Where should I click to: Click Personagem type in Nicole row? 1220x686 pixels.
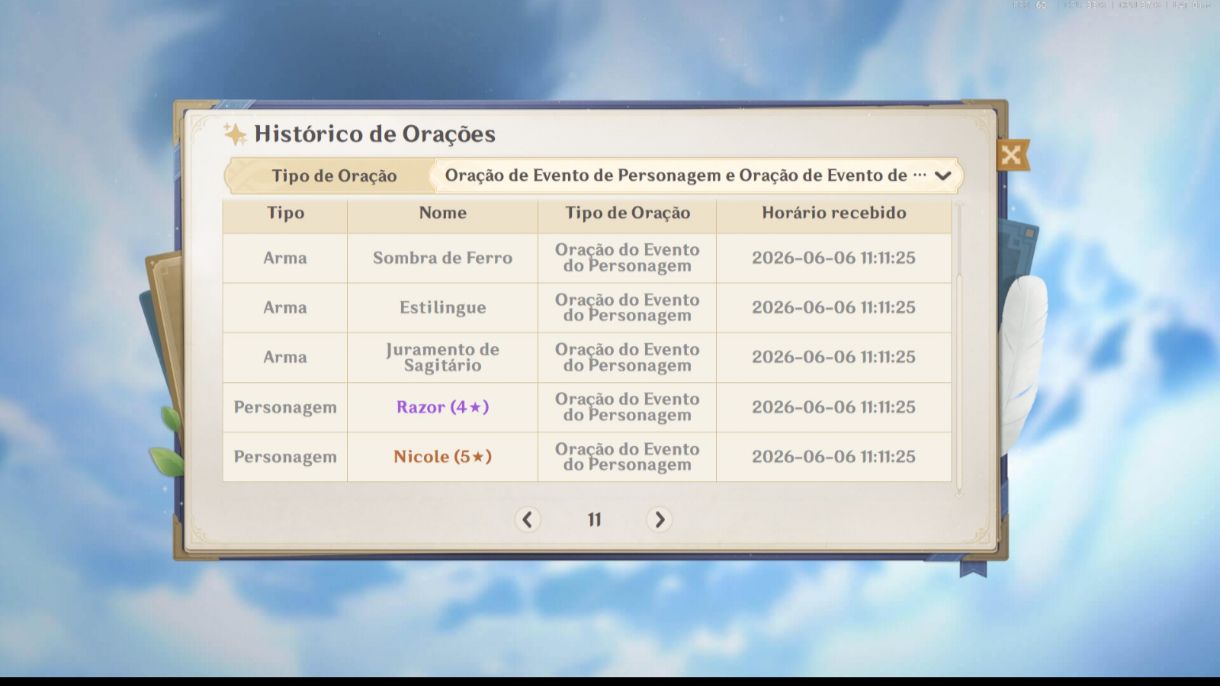[285, 457]
